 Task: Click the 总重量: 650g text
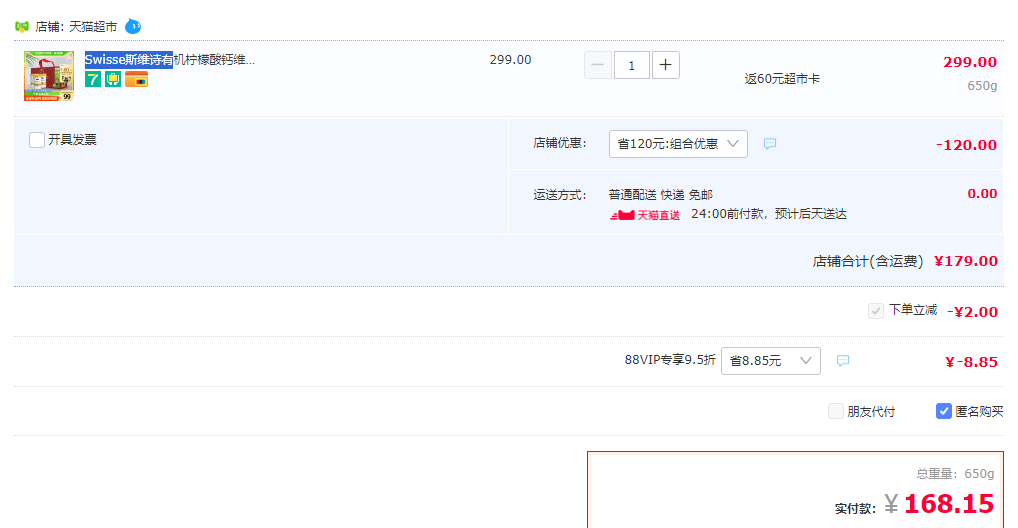955,473
